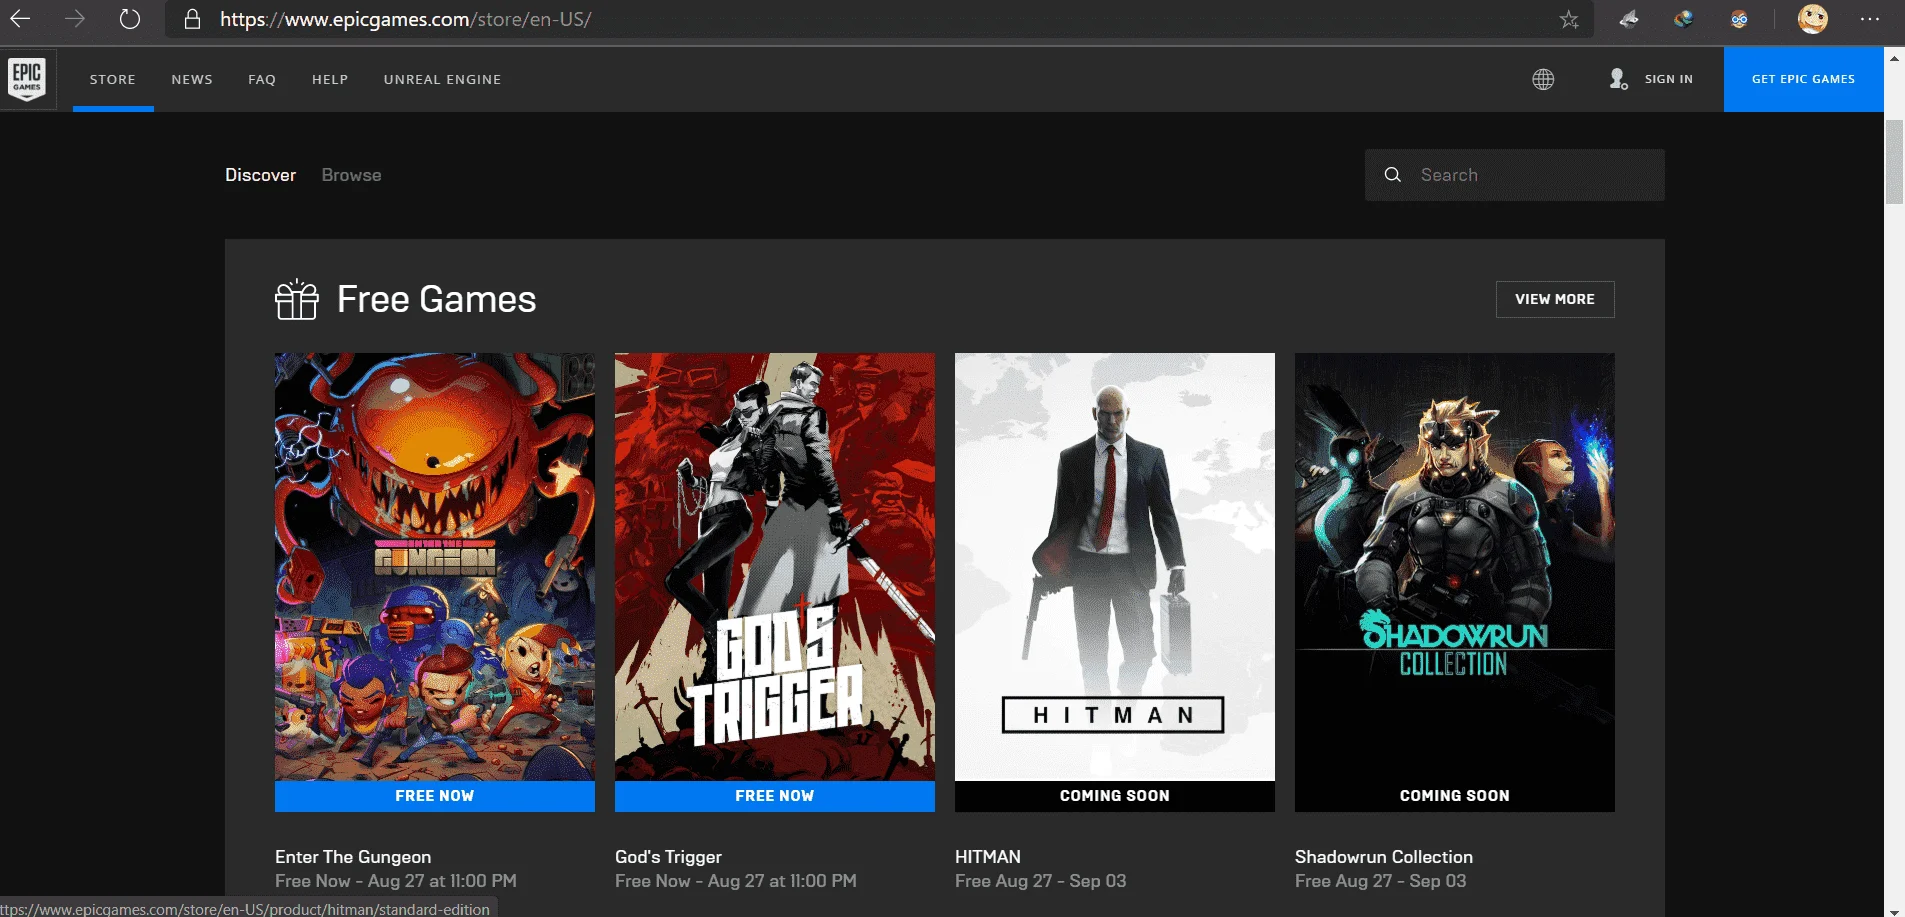Click the Epic Games logo
This screenshot has width=1905, height=917.
click(27, 77)
